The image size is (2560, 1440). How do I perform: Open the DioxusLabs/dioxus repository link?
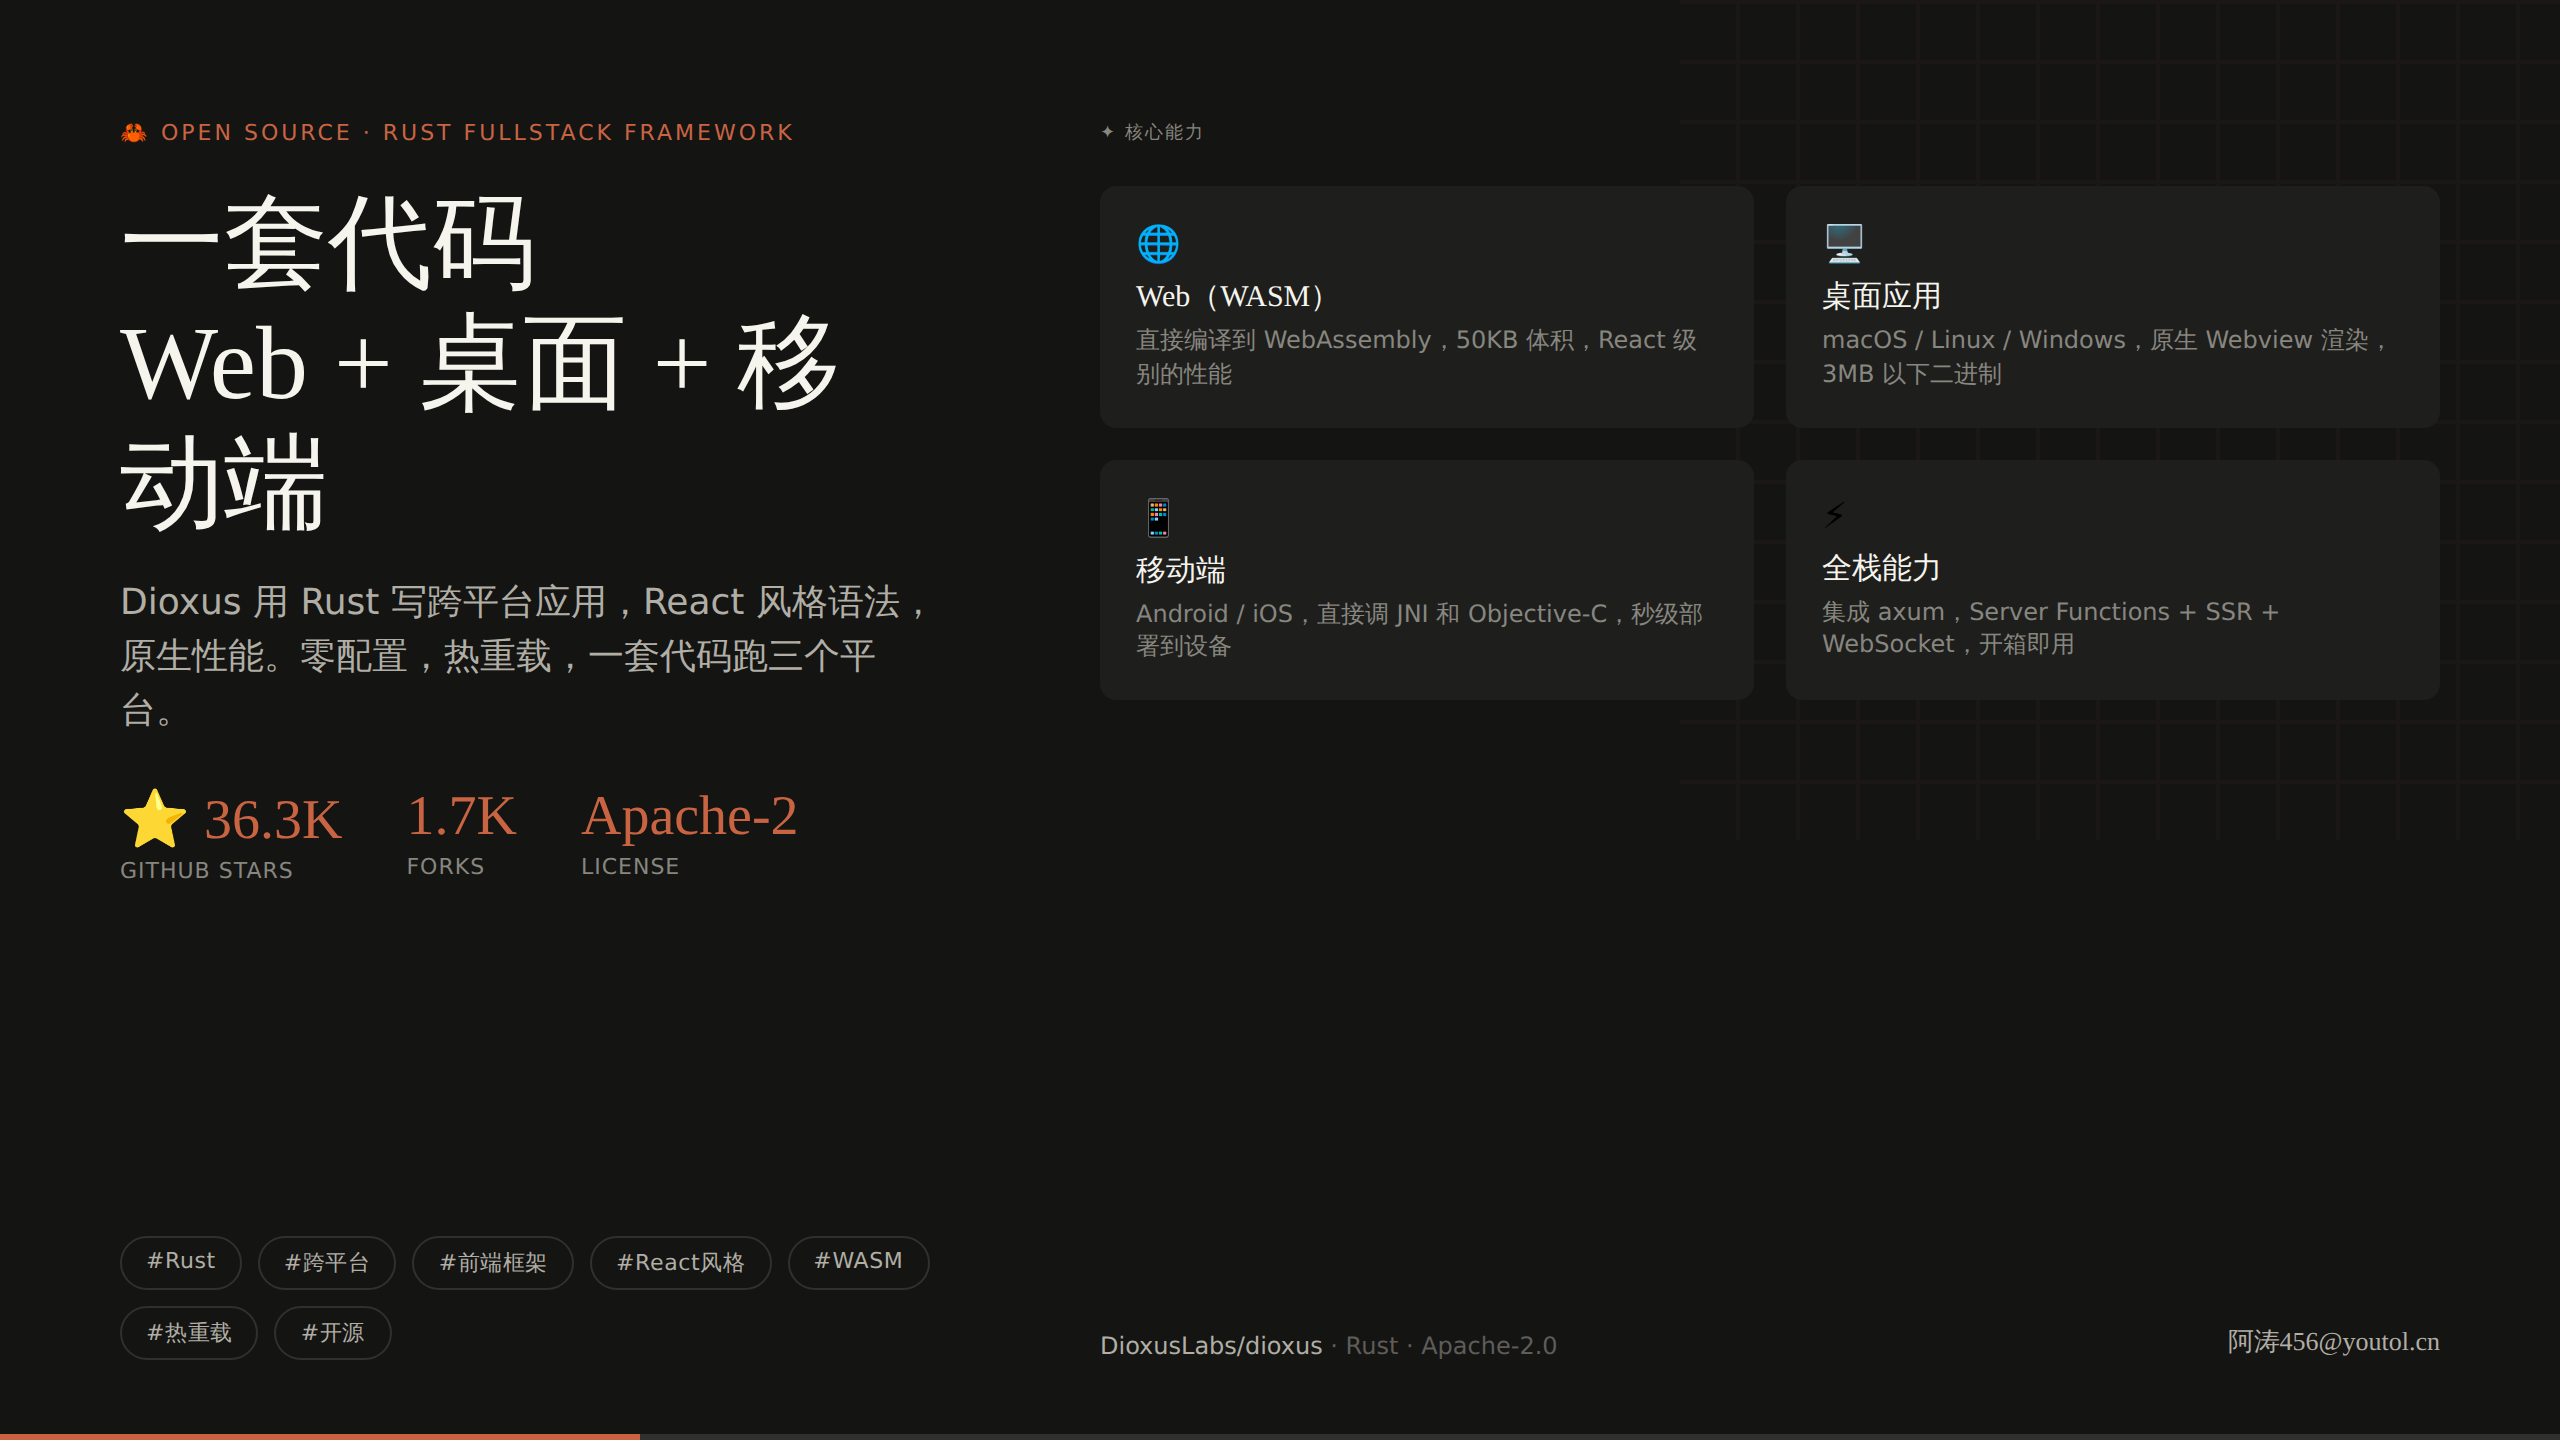point(1211,1345)
